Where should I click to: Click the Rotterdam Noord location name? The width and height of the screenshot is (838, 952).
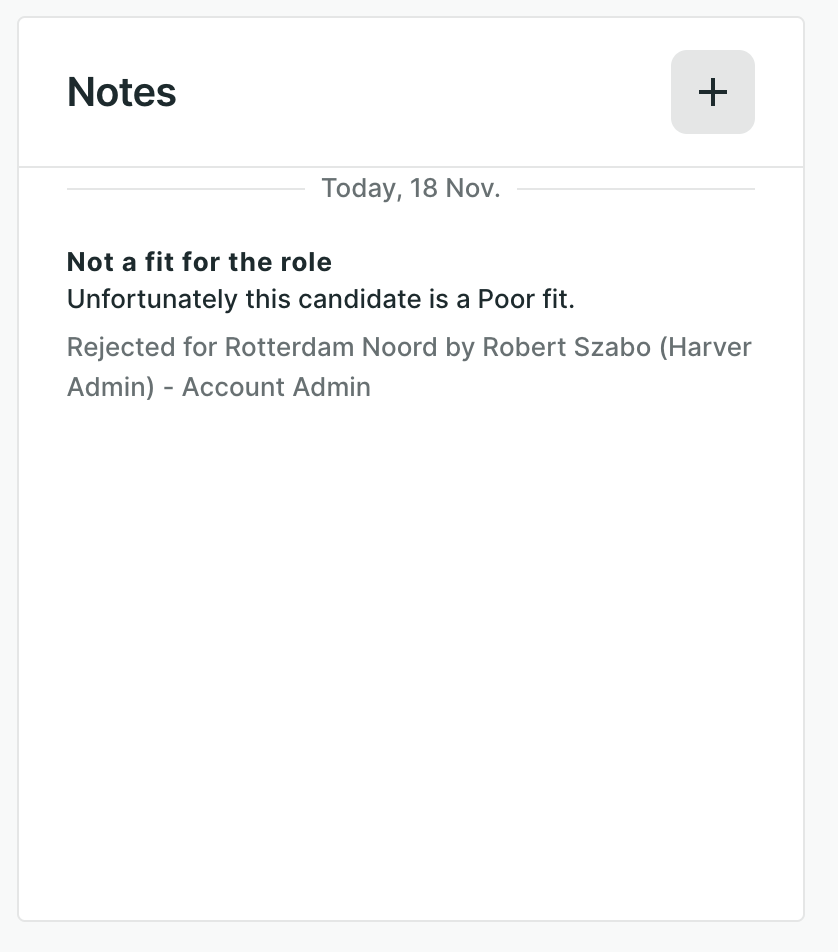pos(330,347)
